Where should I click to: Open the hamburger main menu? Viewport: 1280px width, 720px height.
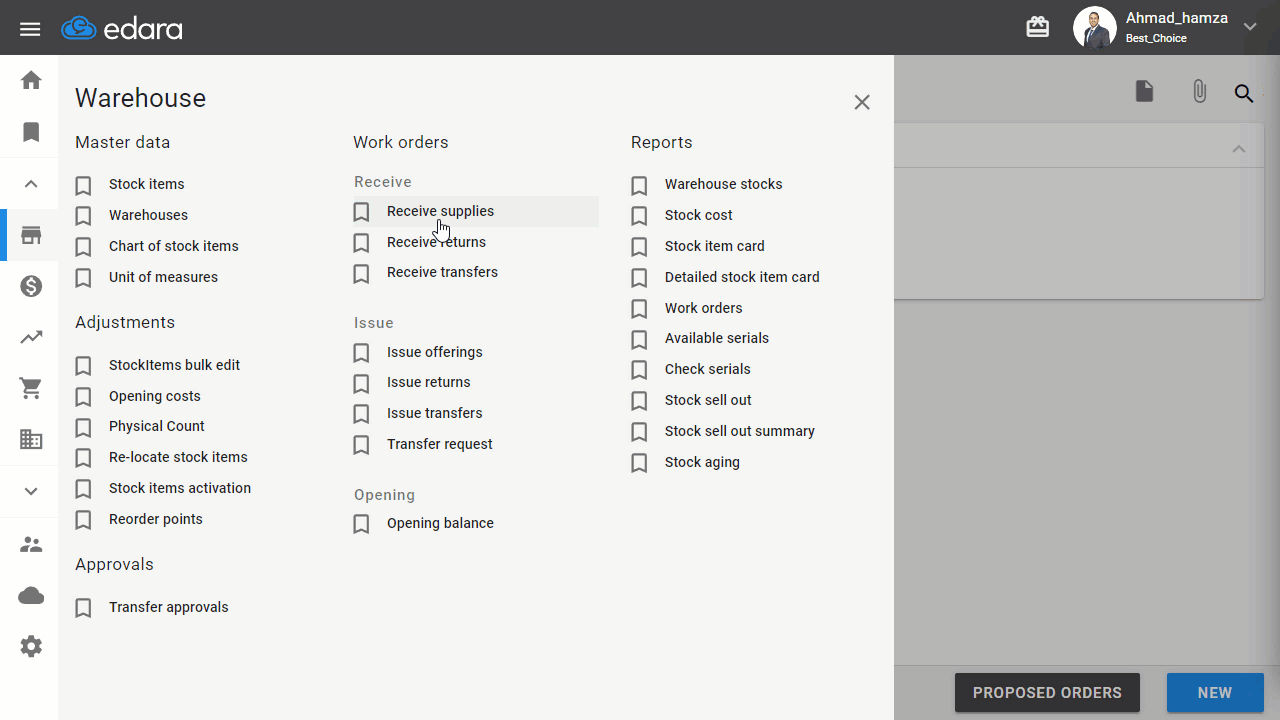30,29
